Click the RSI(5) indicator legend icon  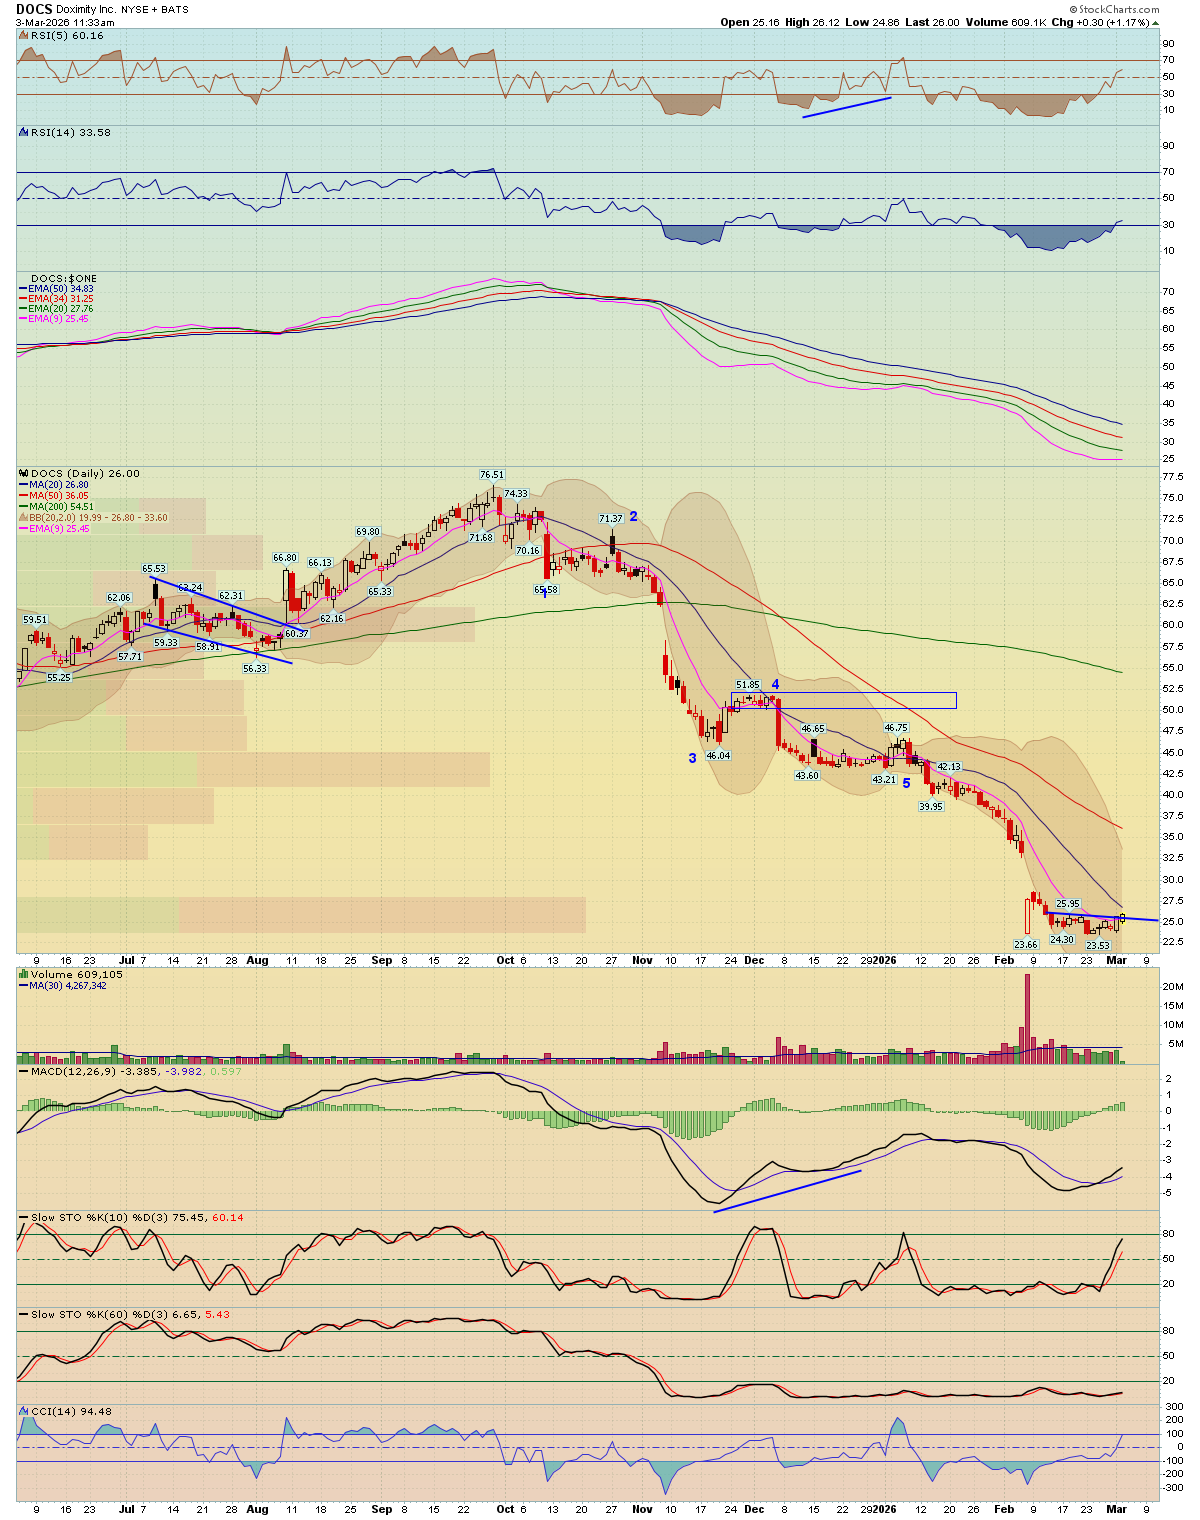coord(24,35)
